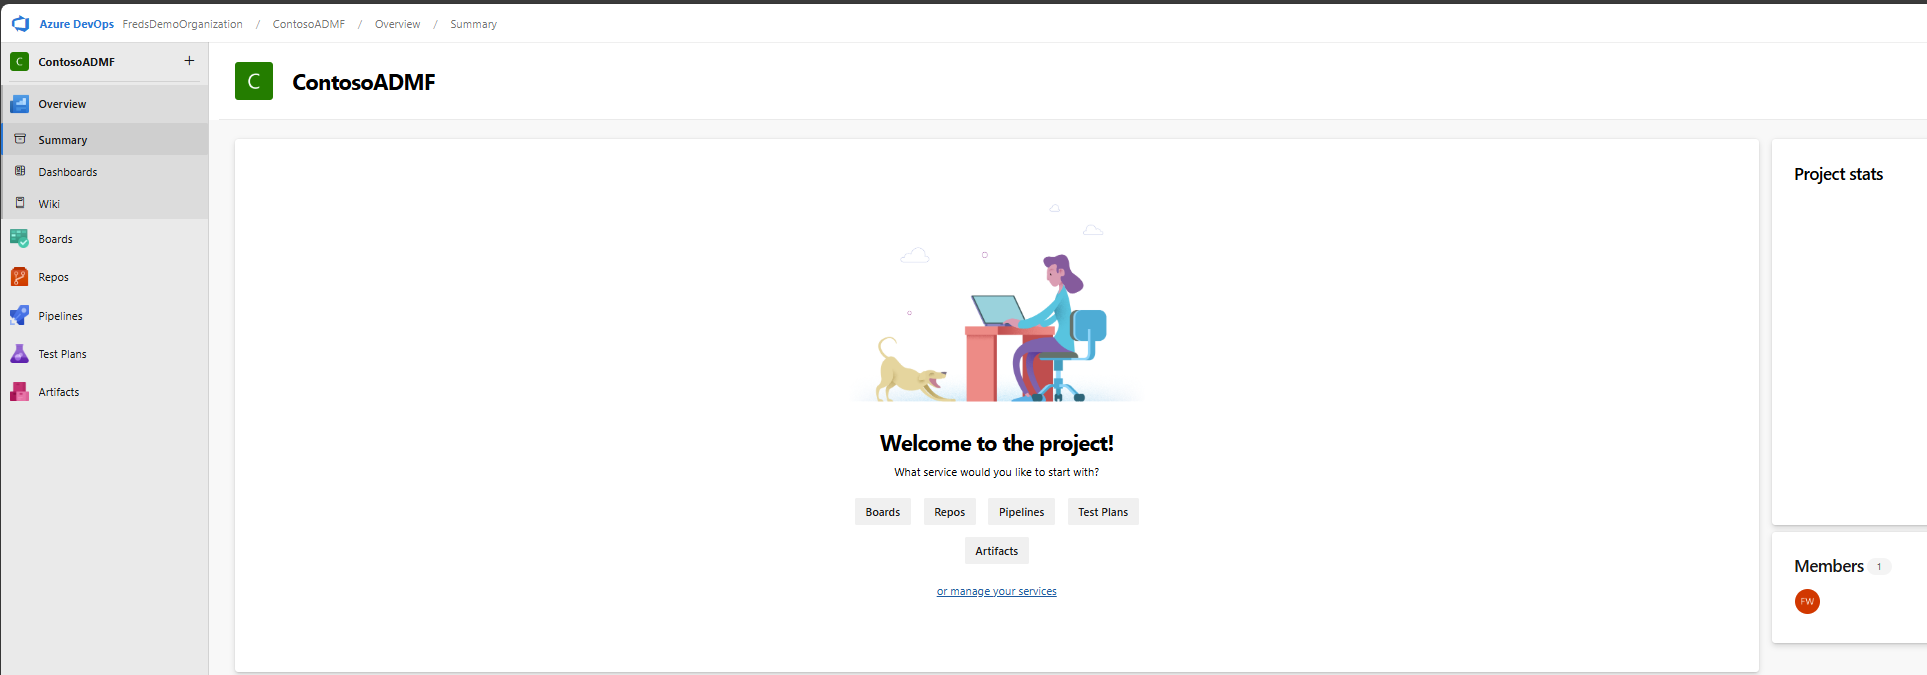This screenshot has height=675, width=1927.
Task: Select the Overview breadcrumb
Action: 397,24
